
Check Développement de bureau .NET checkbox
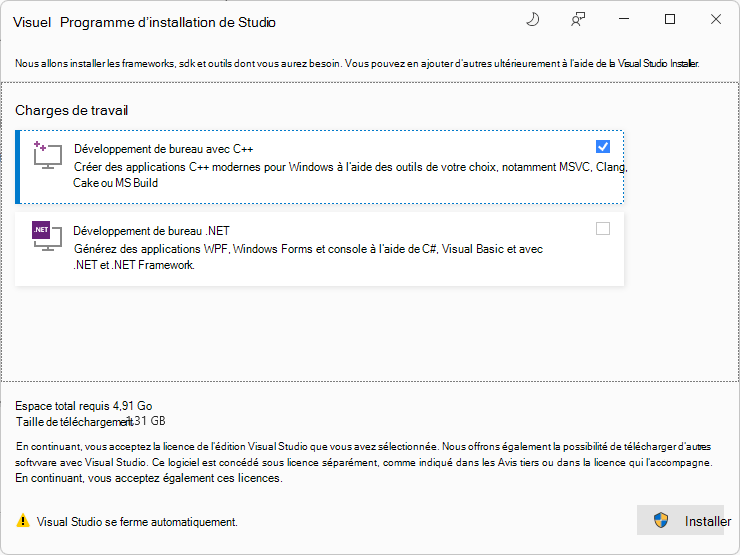[603, 229]
